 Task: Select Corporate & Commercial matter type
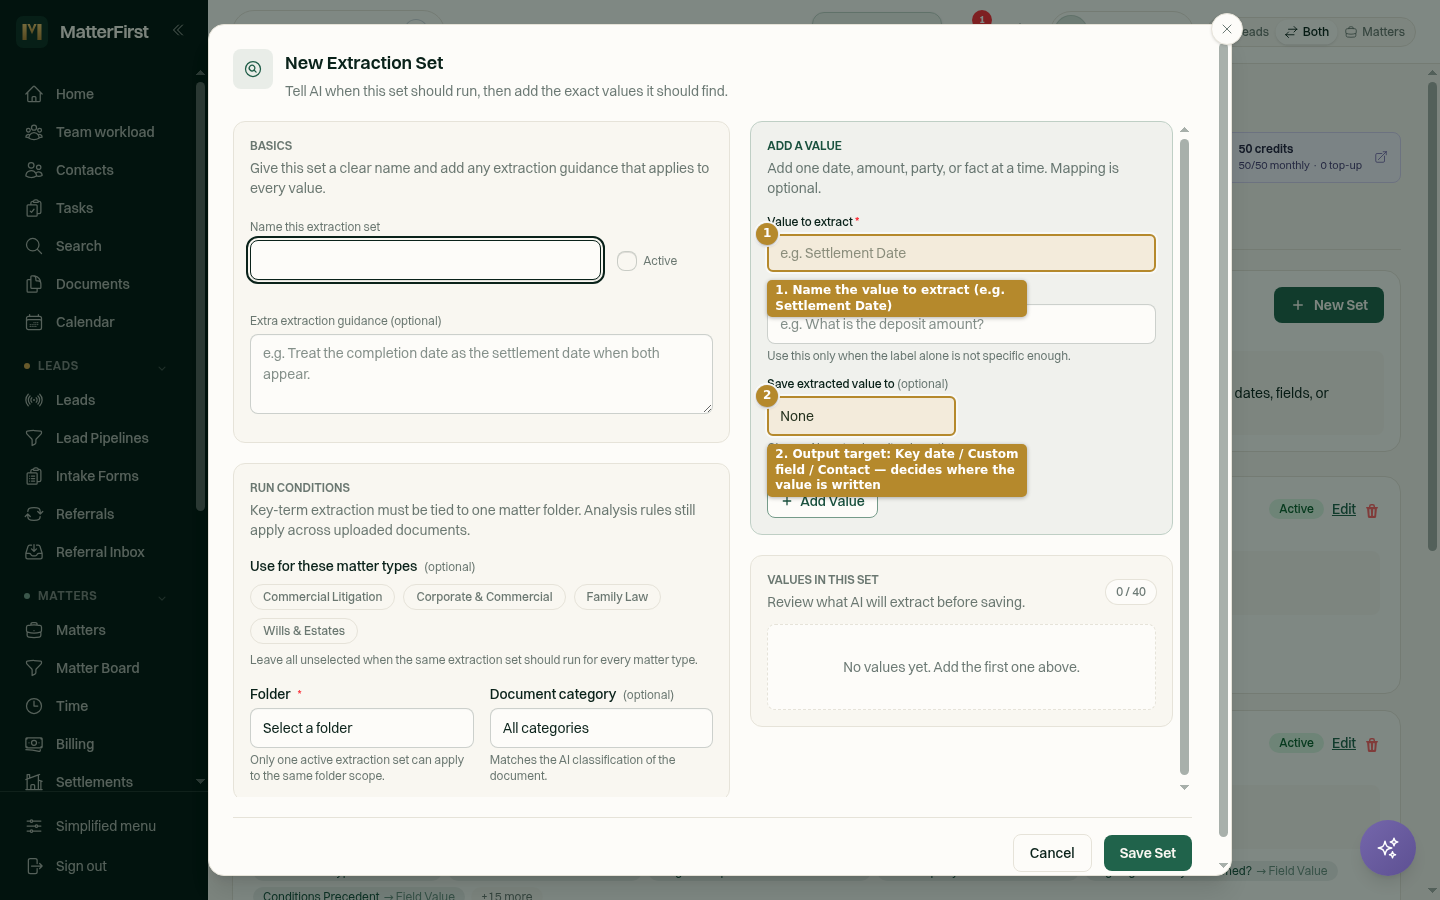pyautogui.click(x=484, y=597)
